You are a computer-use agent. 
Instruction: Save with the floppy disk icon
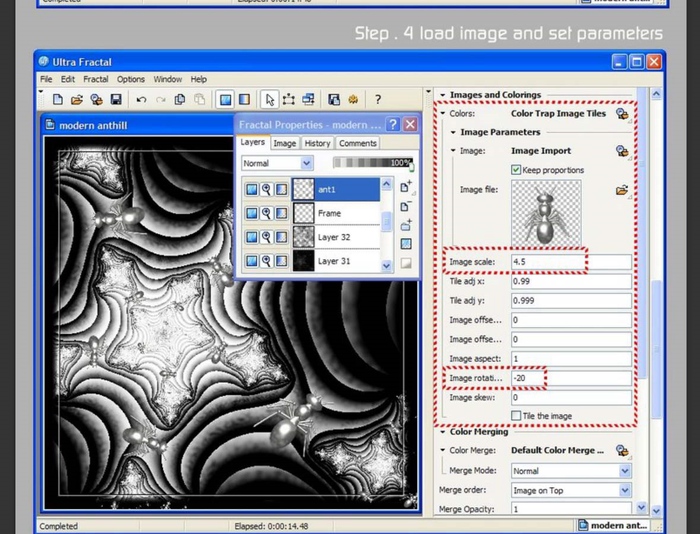(x=116, y=99)
